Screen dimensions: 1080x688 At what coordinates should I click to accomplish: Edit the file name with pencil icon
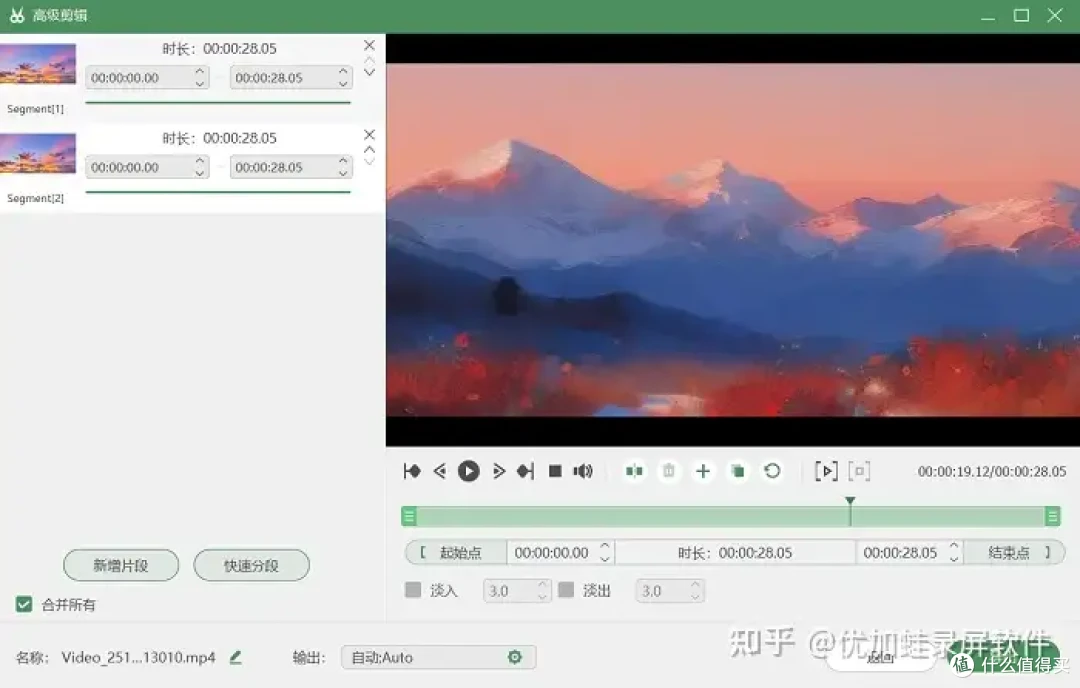coord(236,658)
